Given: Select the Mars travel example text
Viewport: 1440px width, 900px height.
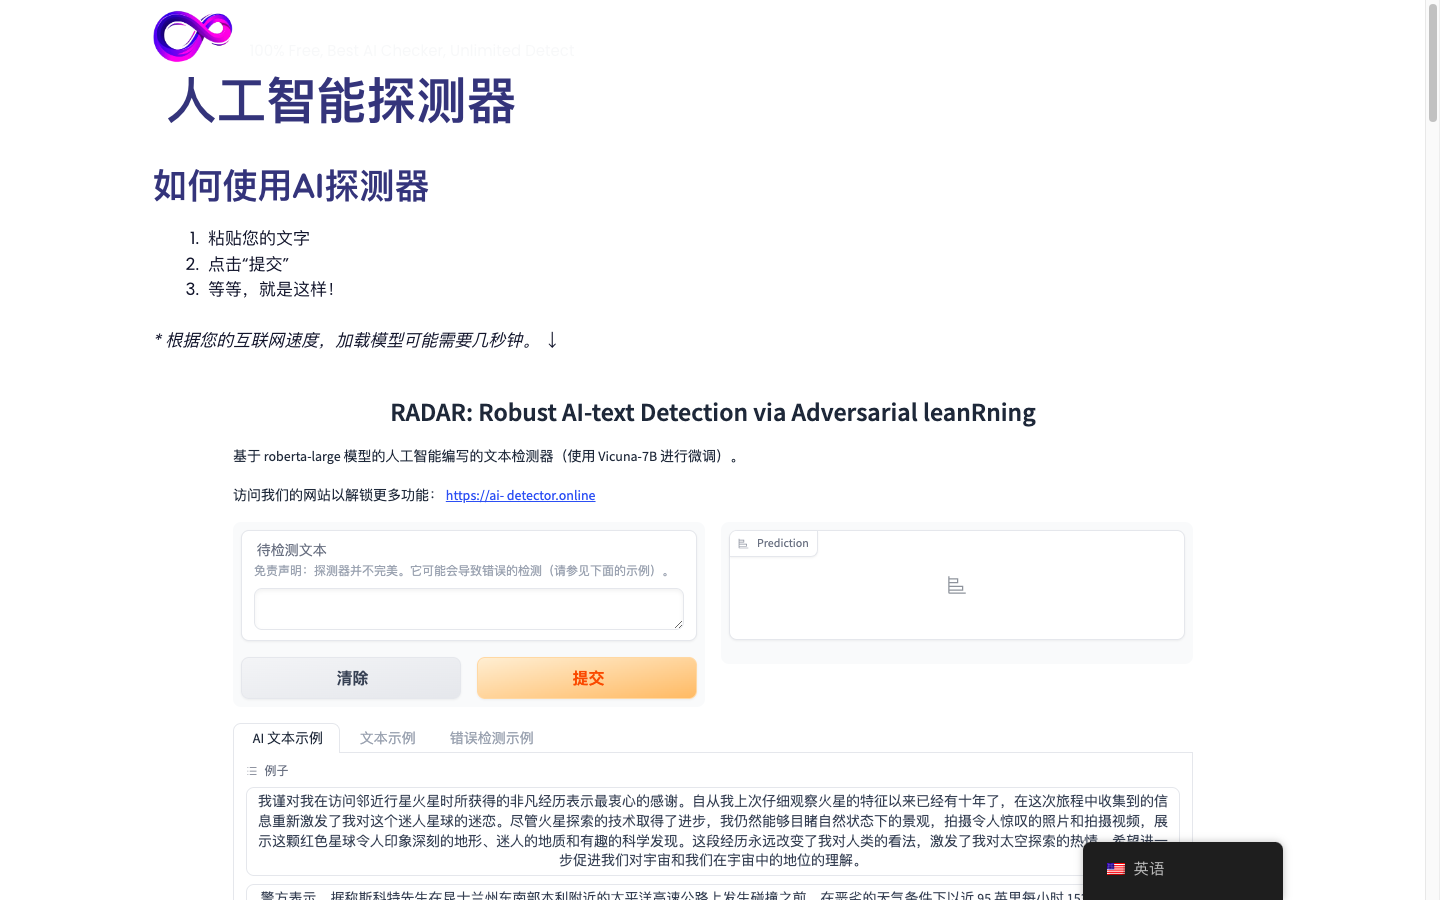Looking at the screenshot, I should [712, 831].
